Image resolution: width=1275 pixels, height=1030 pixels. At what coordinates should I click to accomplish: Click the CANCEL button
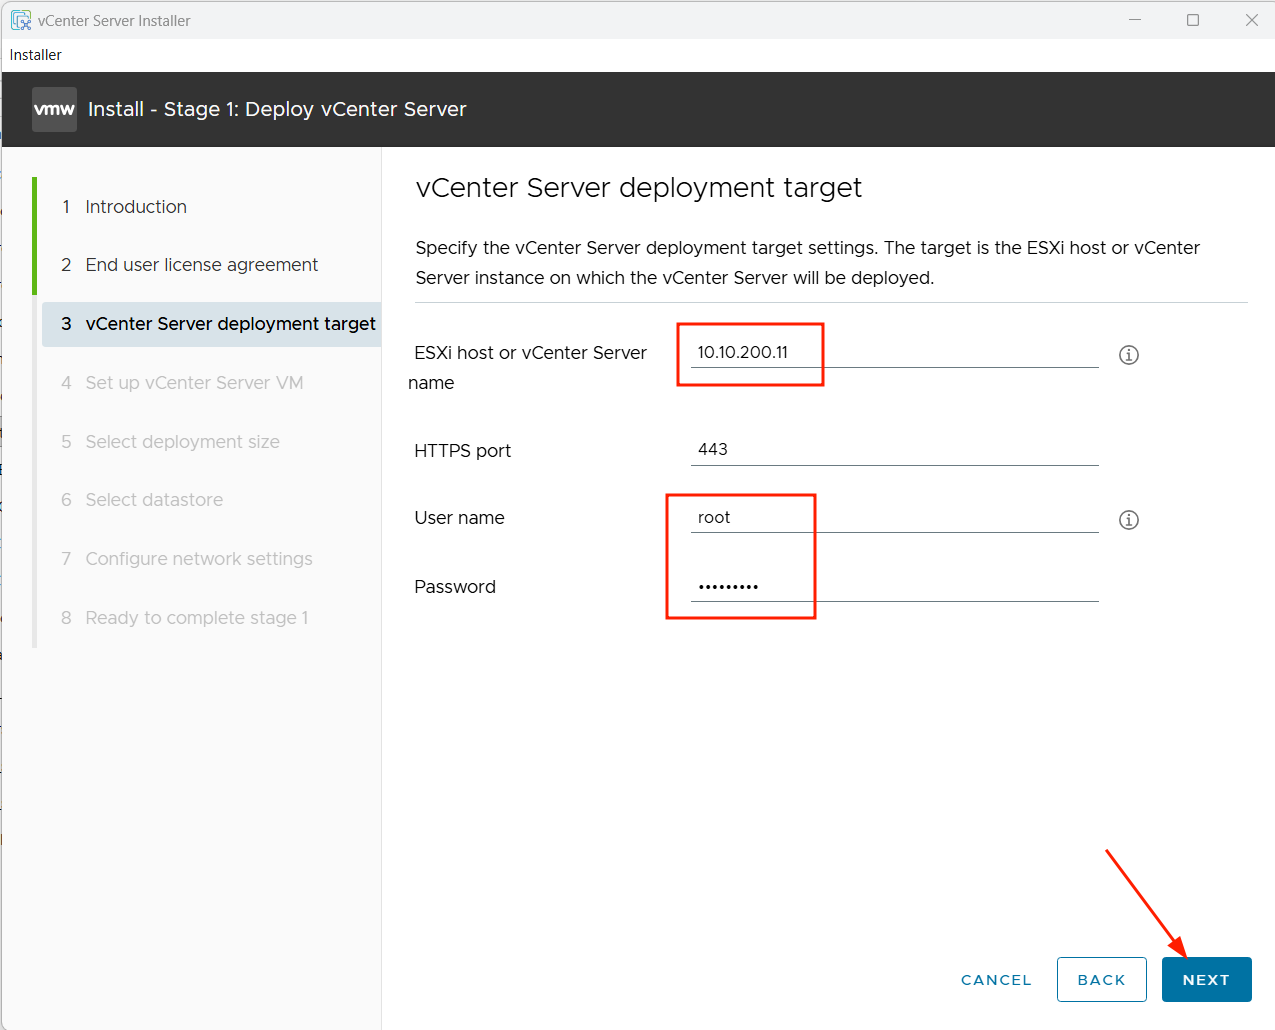pyautogui.click(x=996, y=980)
